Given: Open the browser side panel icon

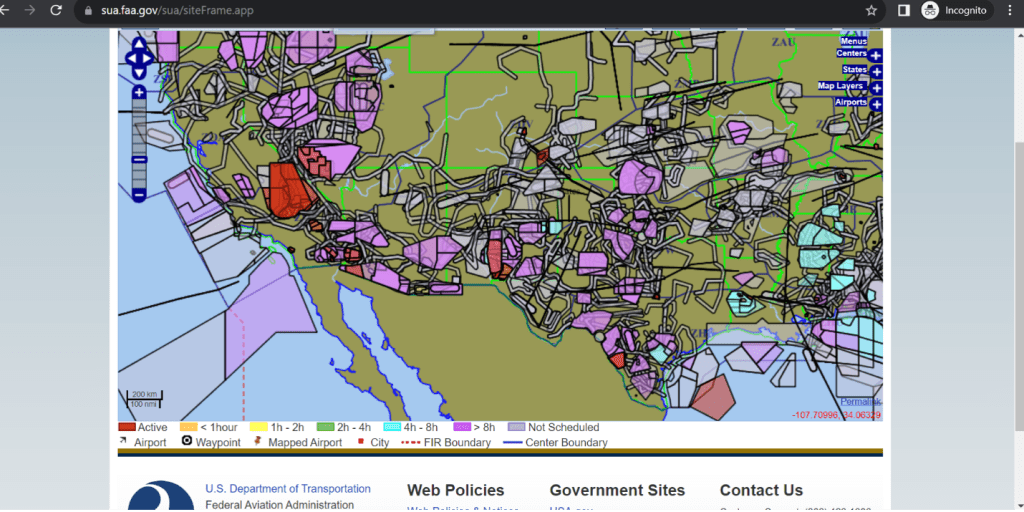Looking at the screenshot, I should click(x=903, y=10).
